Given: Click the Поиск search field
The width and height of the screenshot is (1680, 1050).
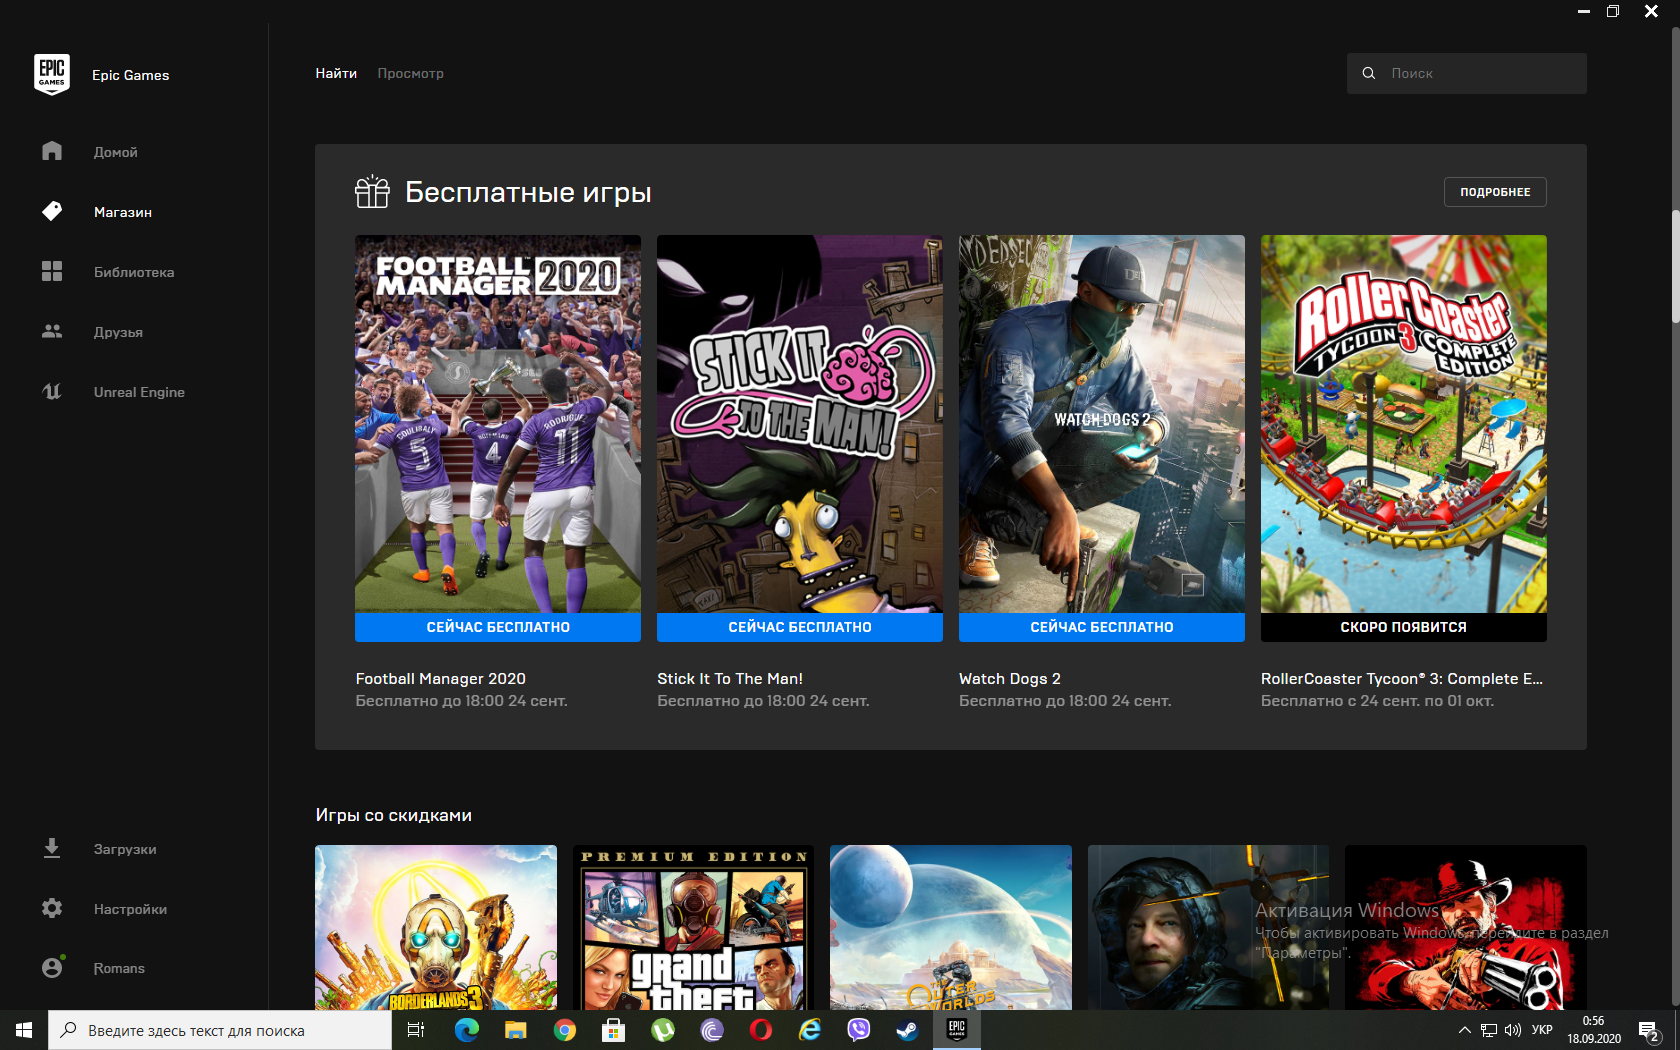Looking at the screenshot, I should 1467,73.
